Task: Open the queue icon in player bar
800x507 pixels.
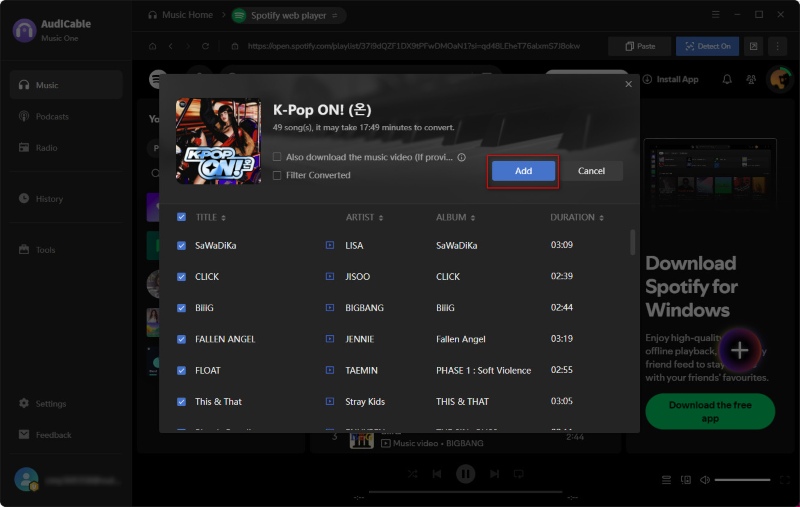Action: (666, 480)
